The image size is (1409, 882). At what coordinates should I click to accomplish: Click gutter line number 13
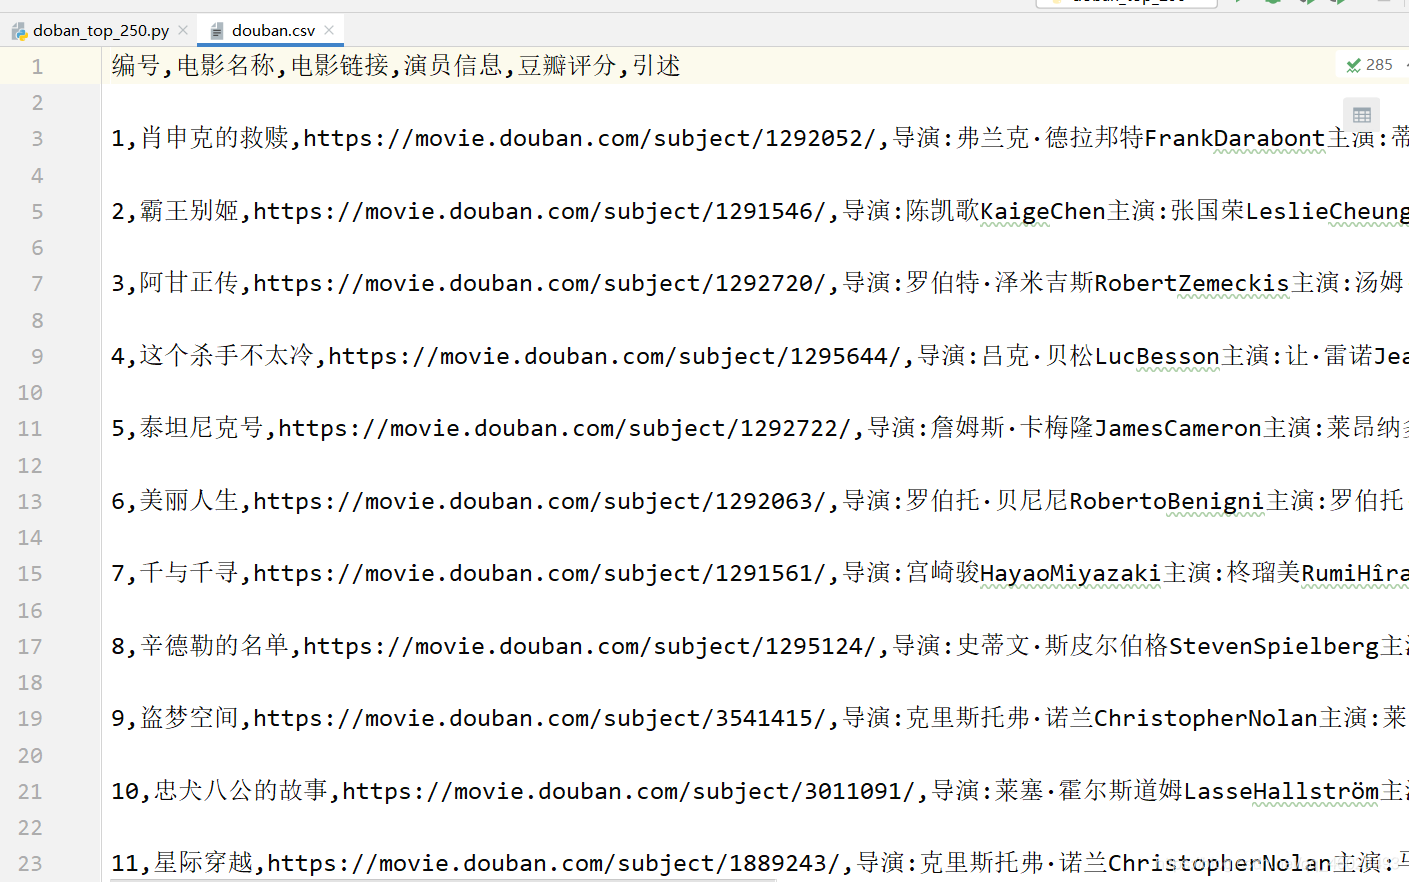point(30,501)
